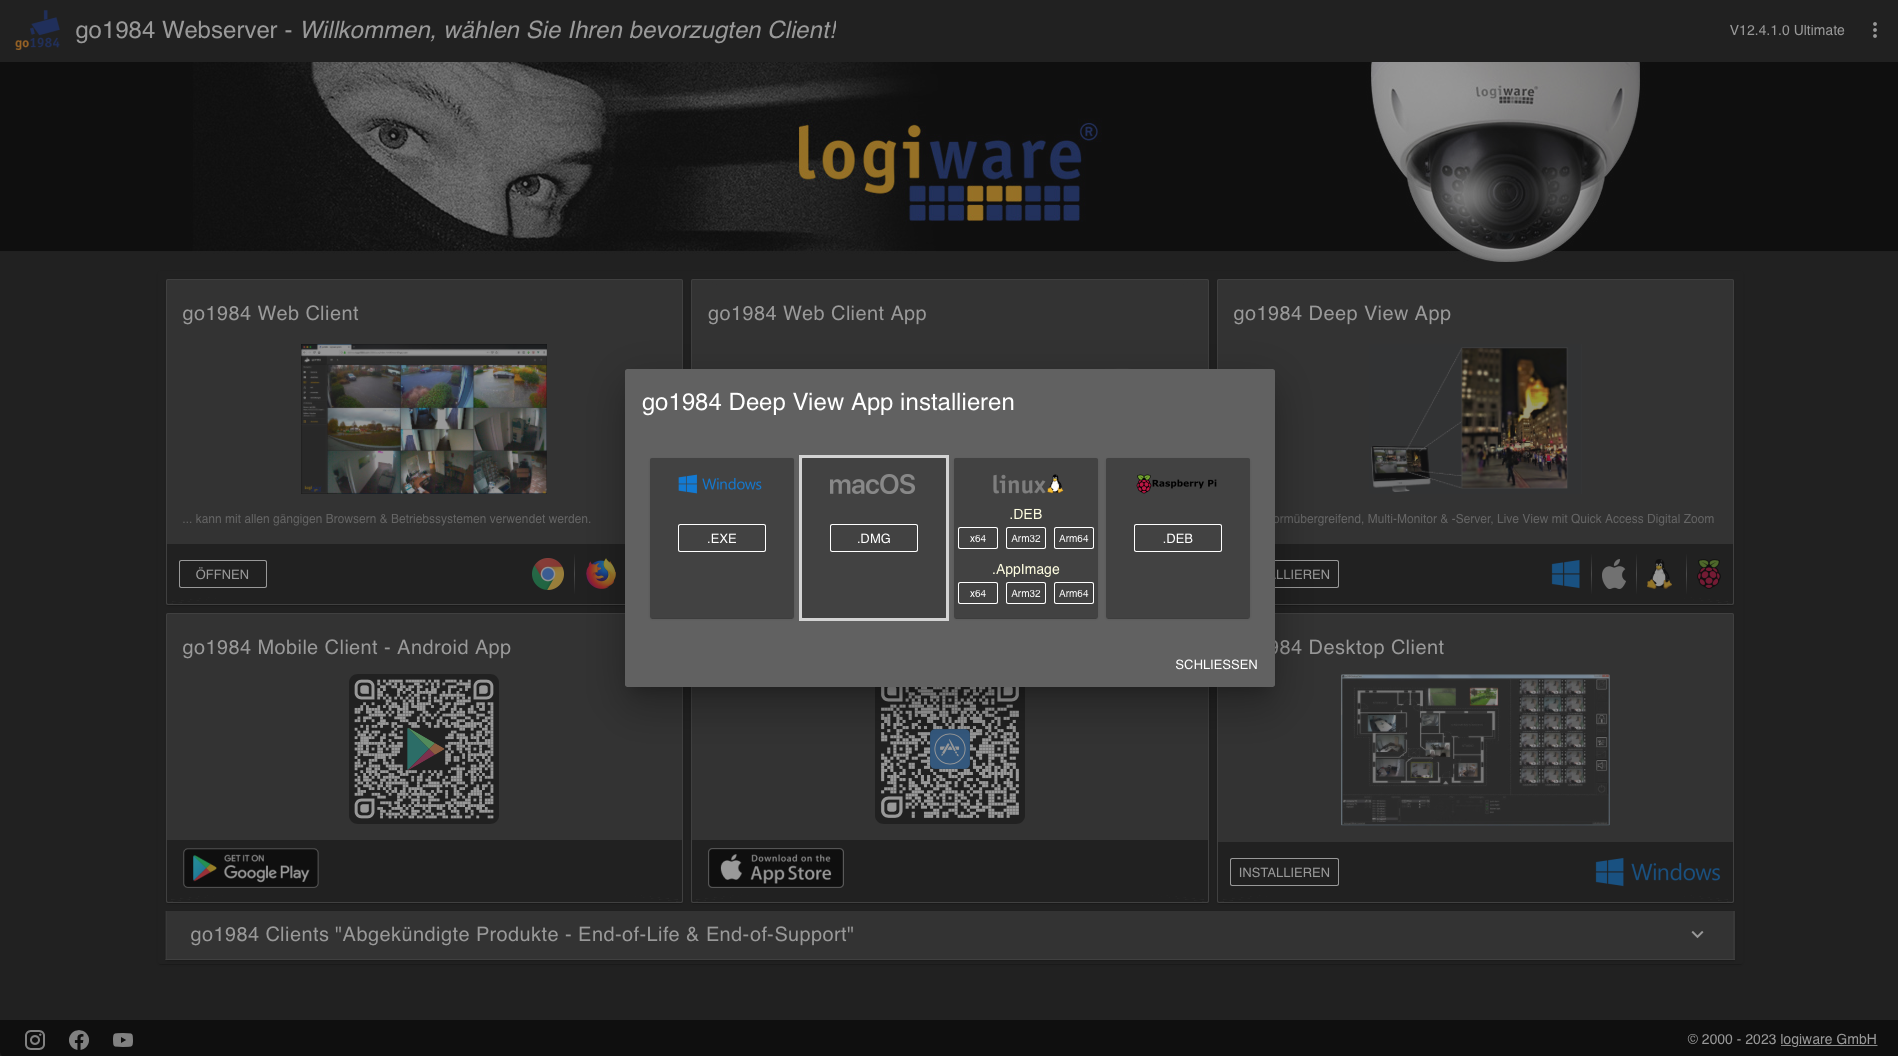Tap the Get it on Google Play badge
The image size is (1898, 1056).
(x=251, y=868)
